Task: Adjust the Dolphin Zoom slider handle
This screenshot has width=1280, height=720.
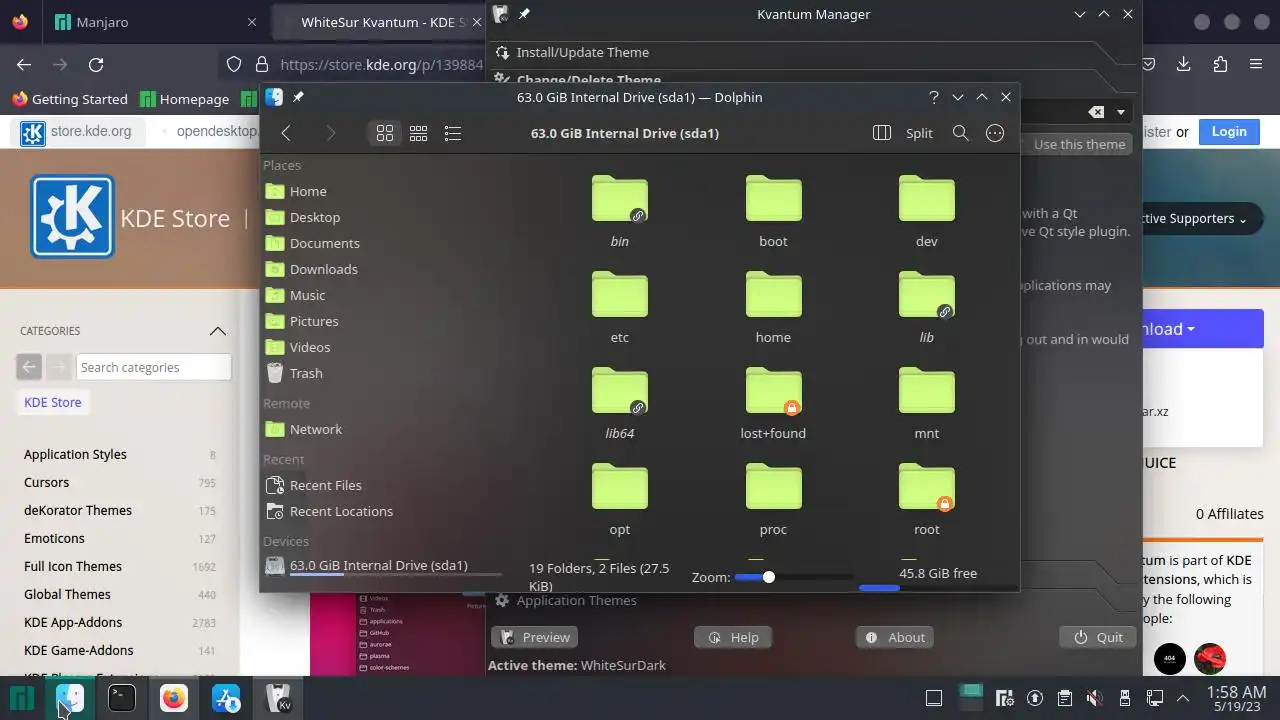Action: pos(768,577)
